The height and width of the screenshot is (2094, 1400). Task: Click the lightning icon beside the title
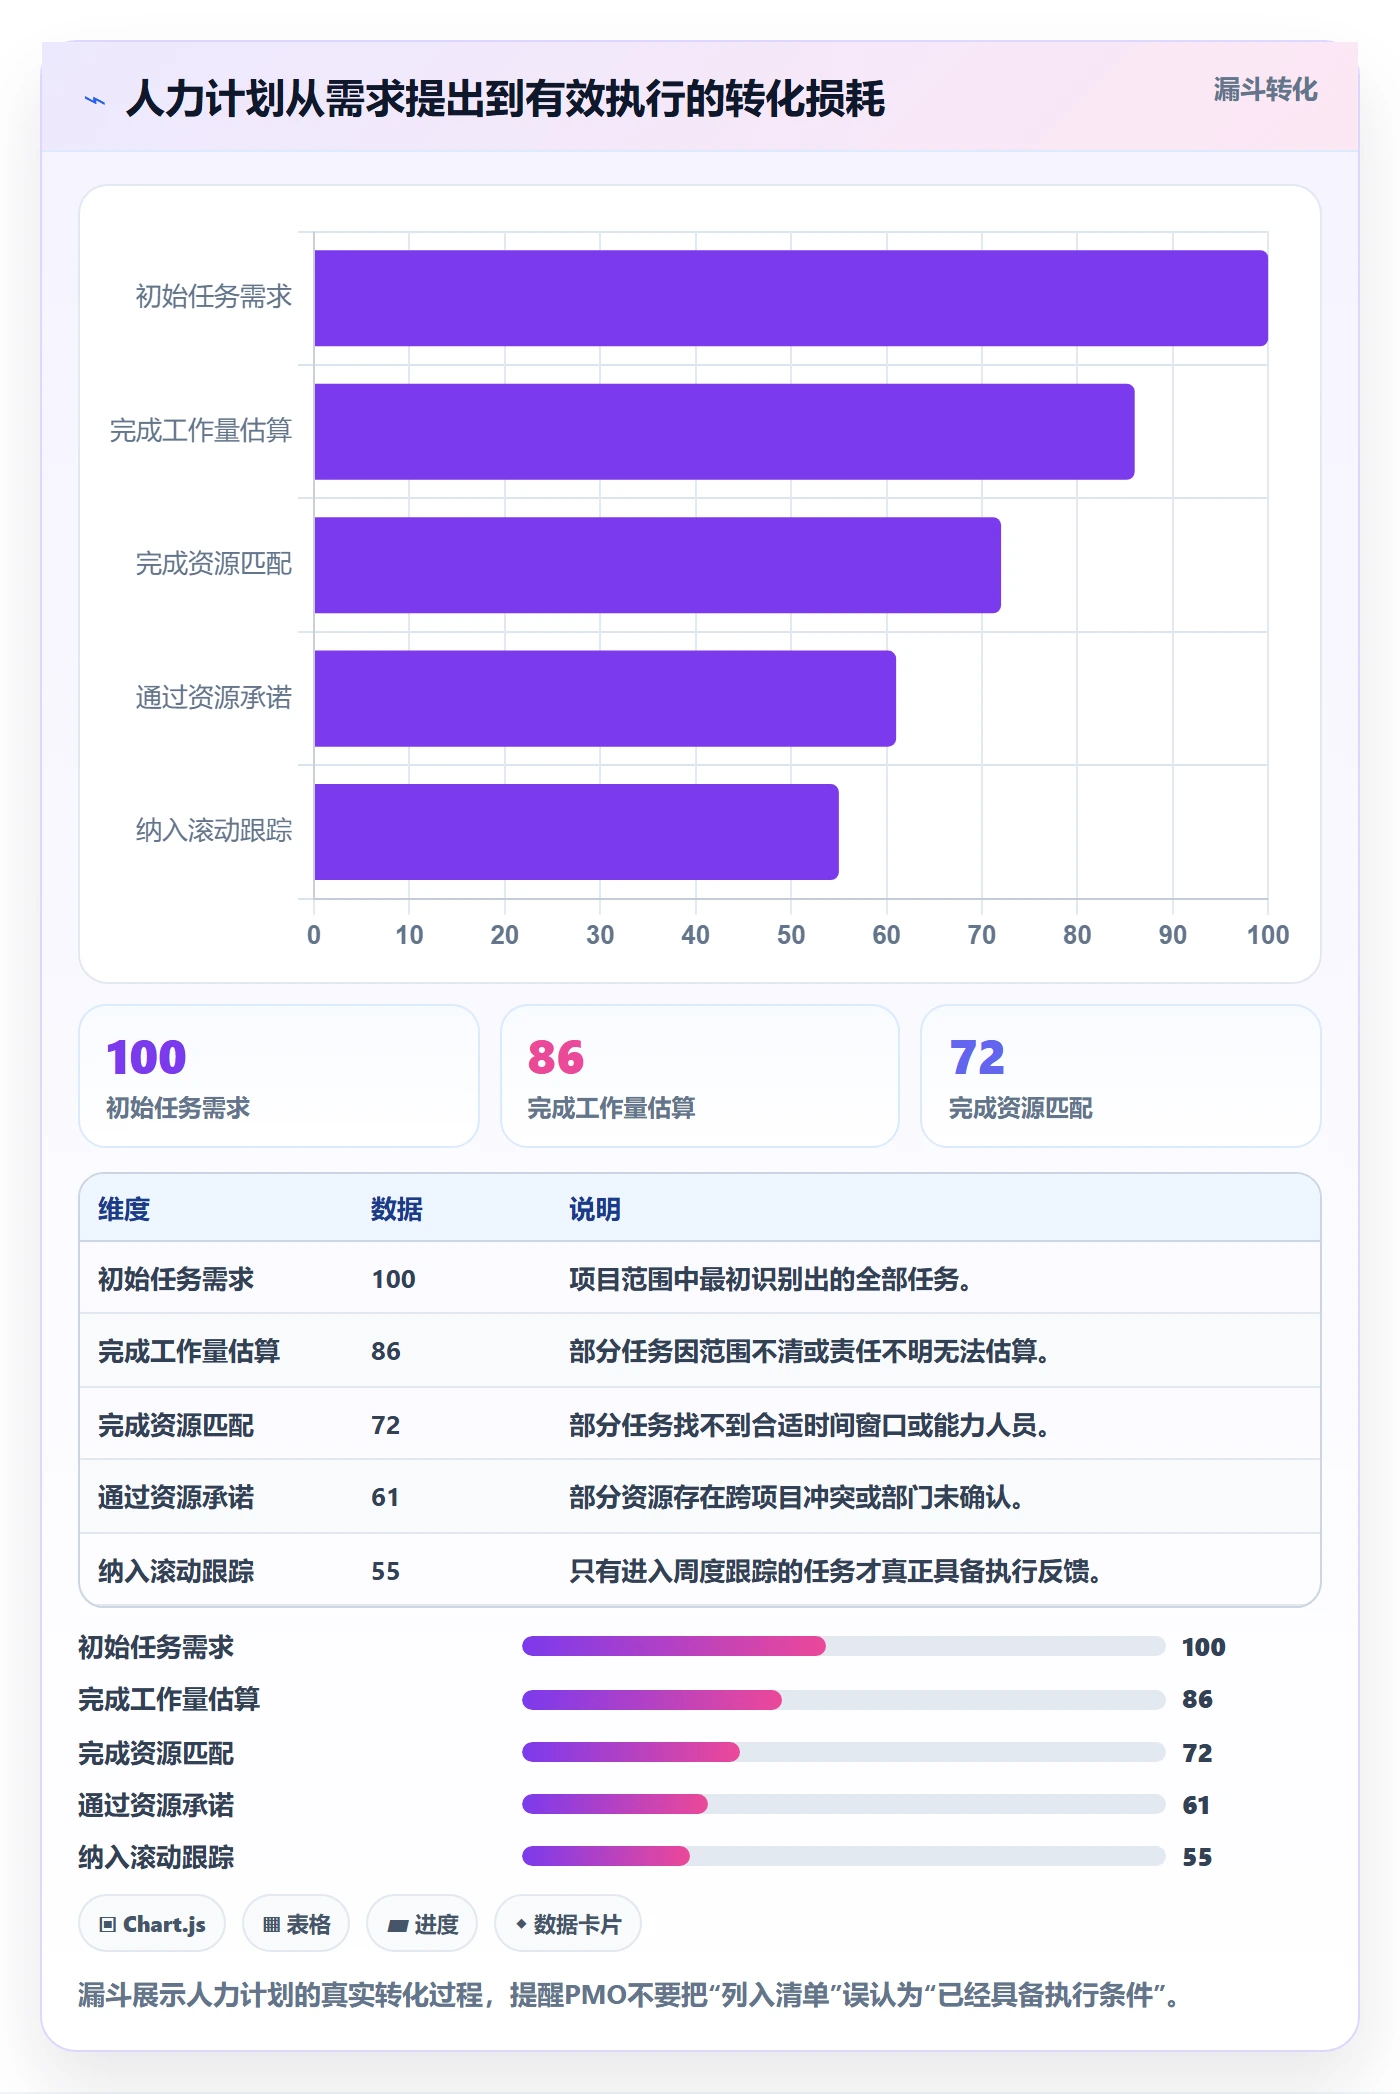tap(95, 100)
